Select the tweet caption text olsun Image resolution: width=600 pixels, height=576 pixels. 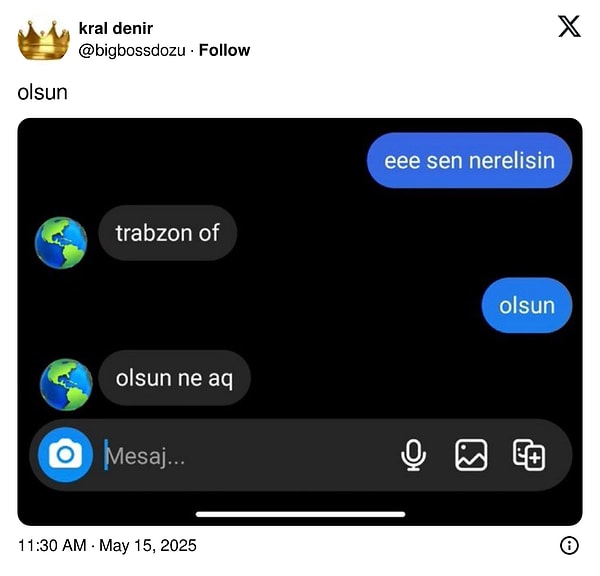42,92
